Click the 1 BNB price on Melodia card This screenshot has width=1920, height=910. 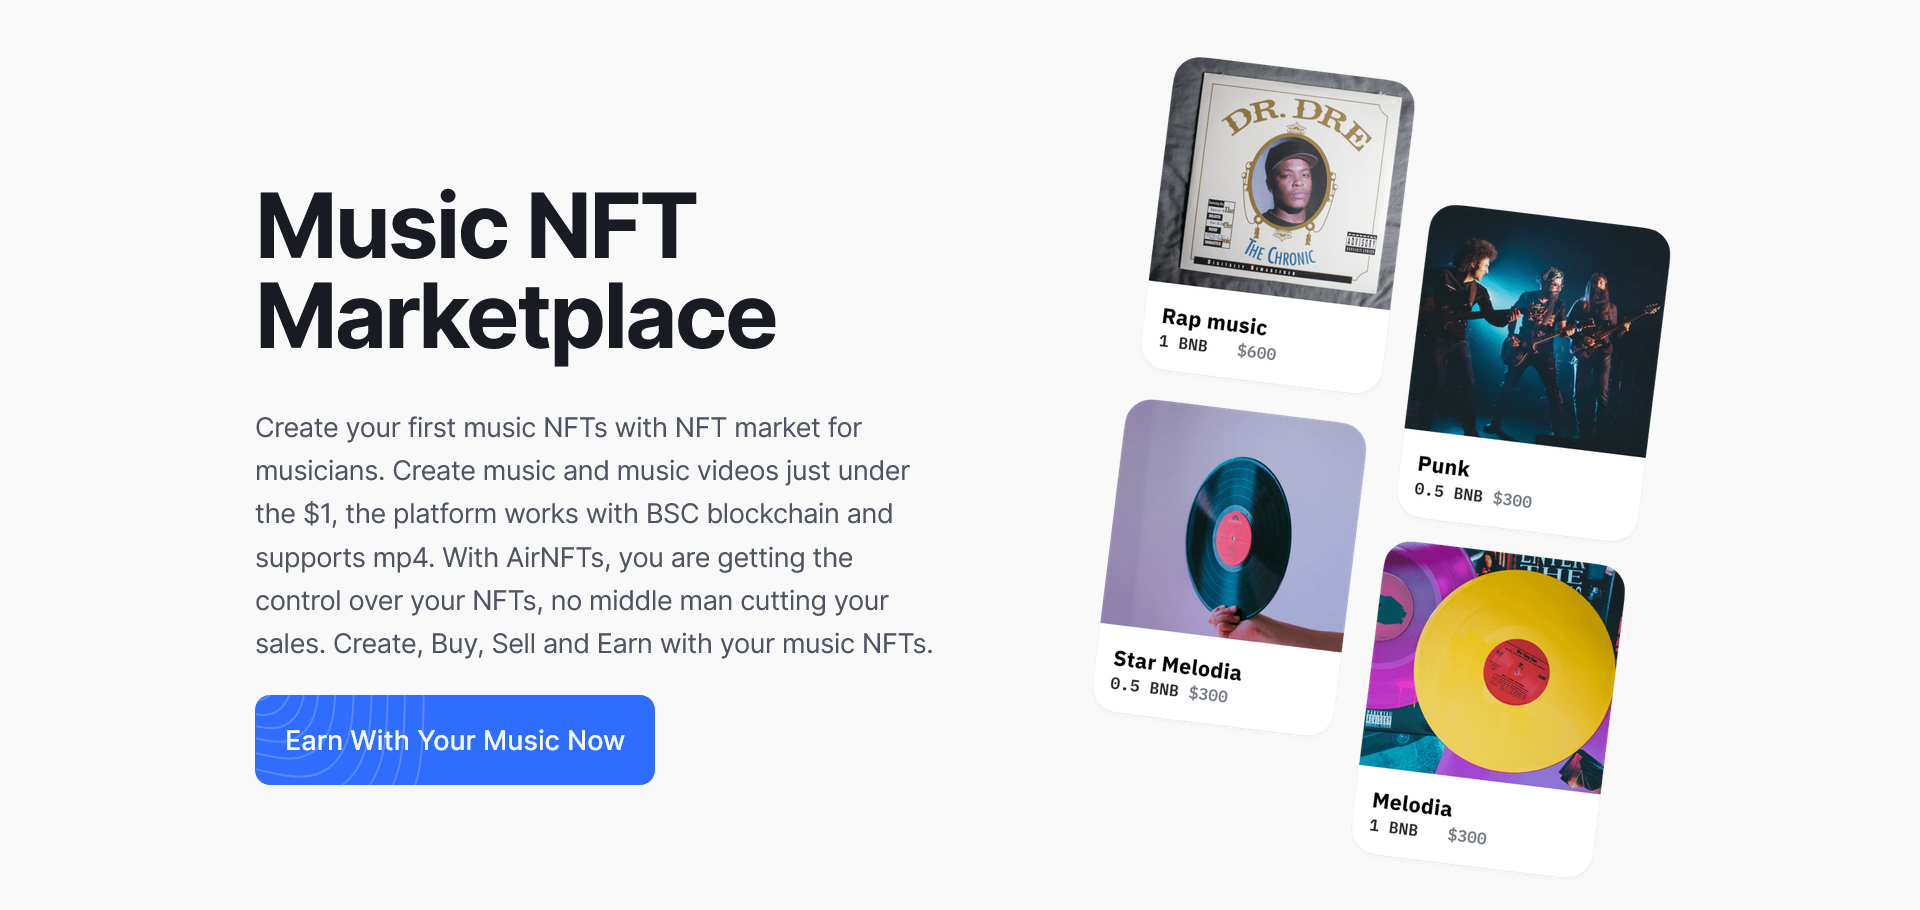1393,827
